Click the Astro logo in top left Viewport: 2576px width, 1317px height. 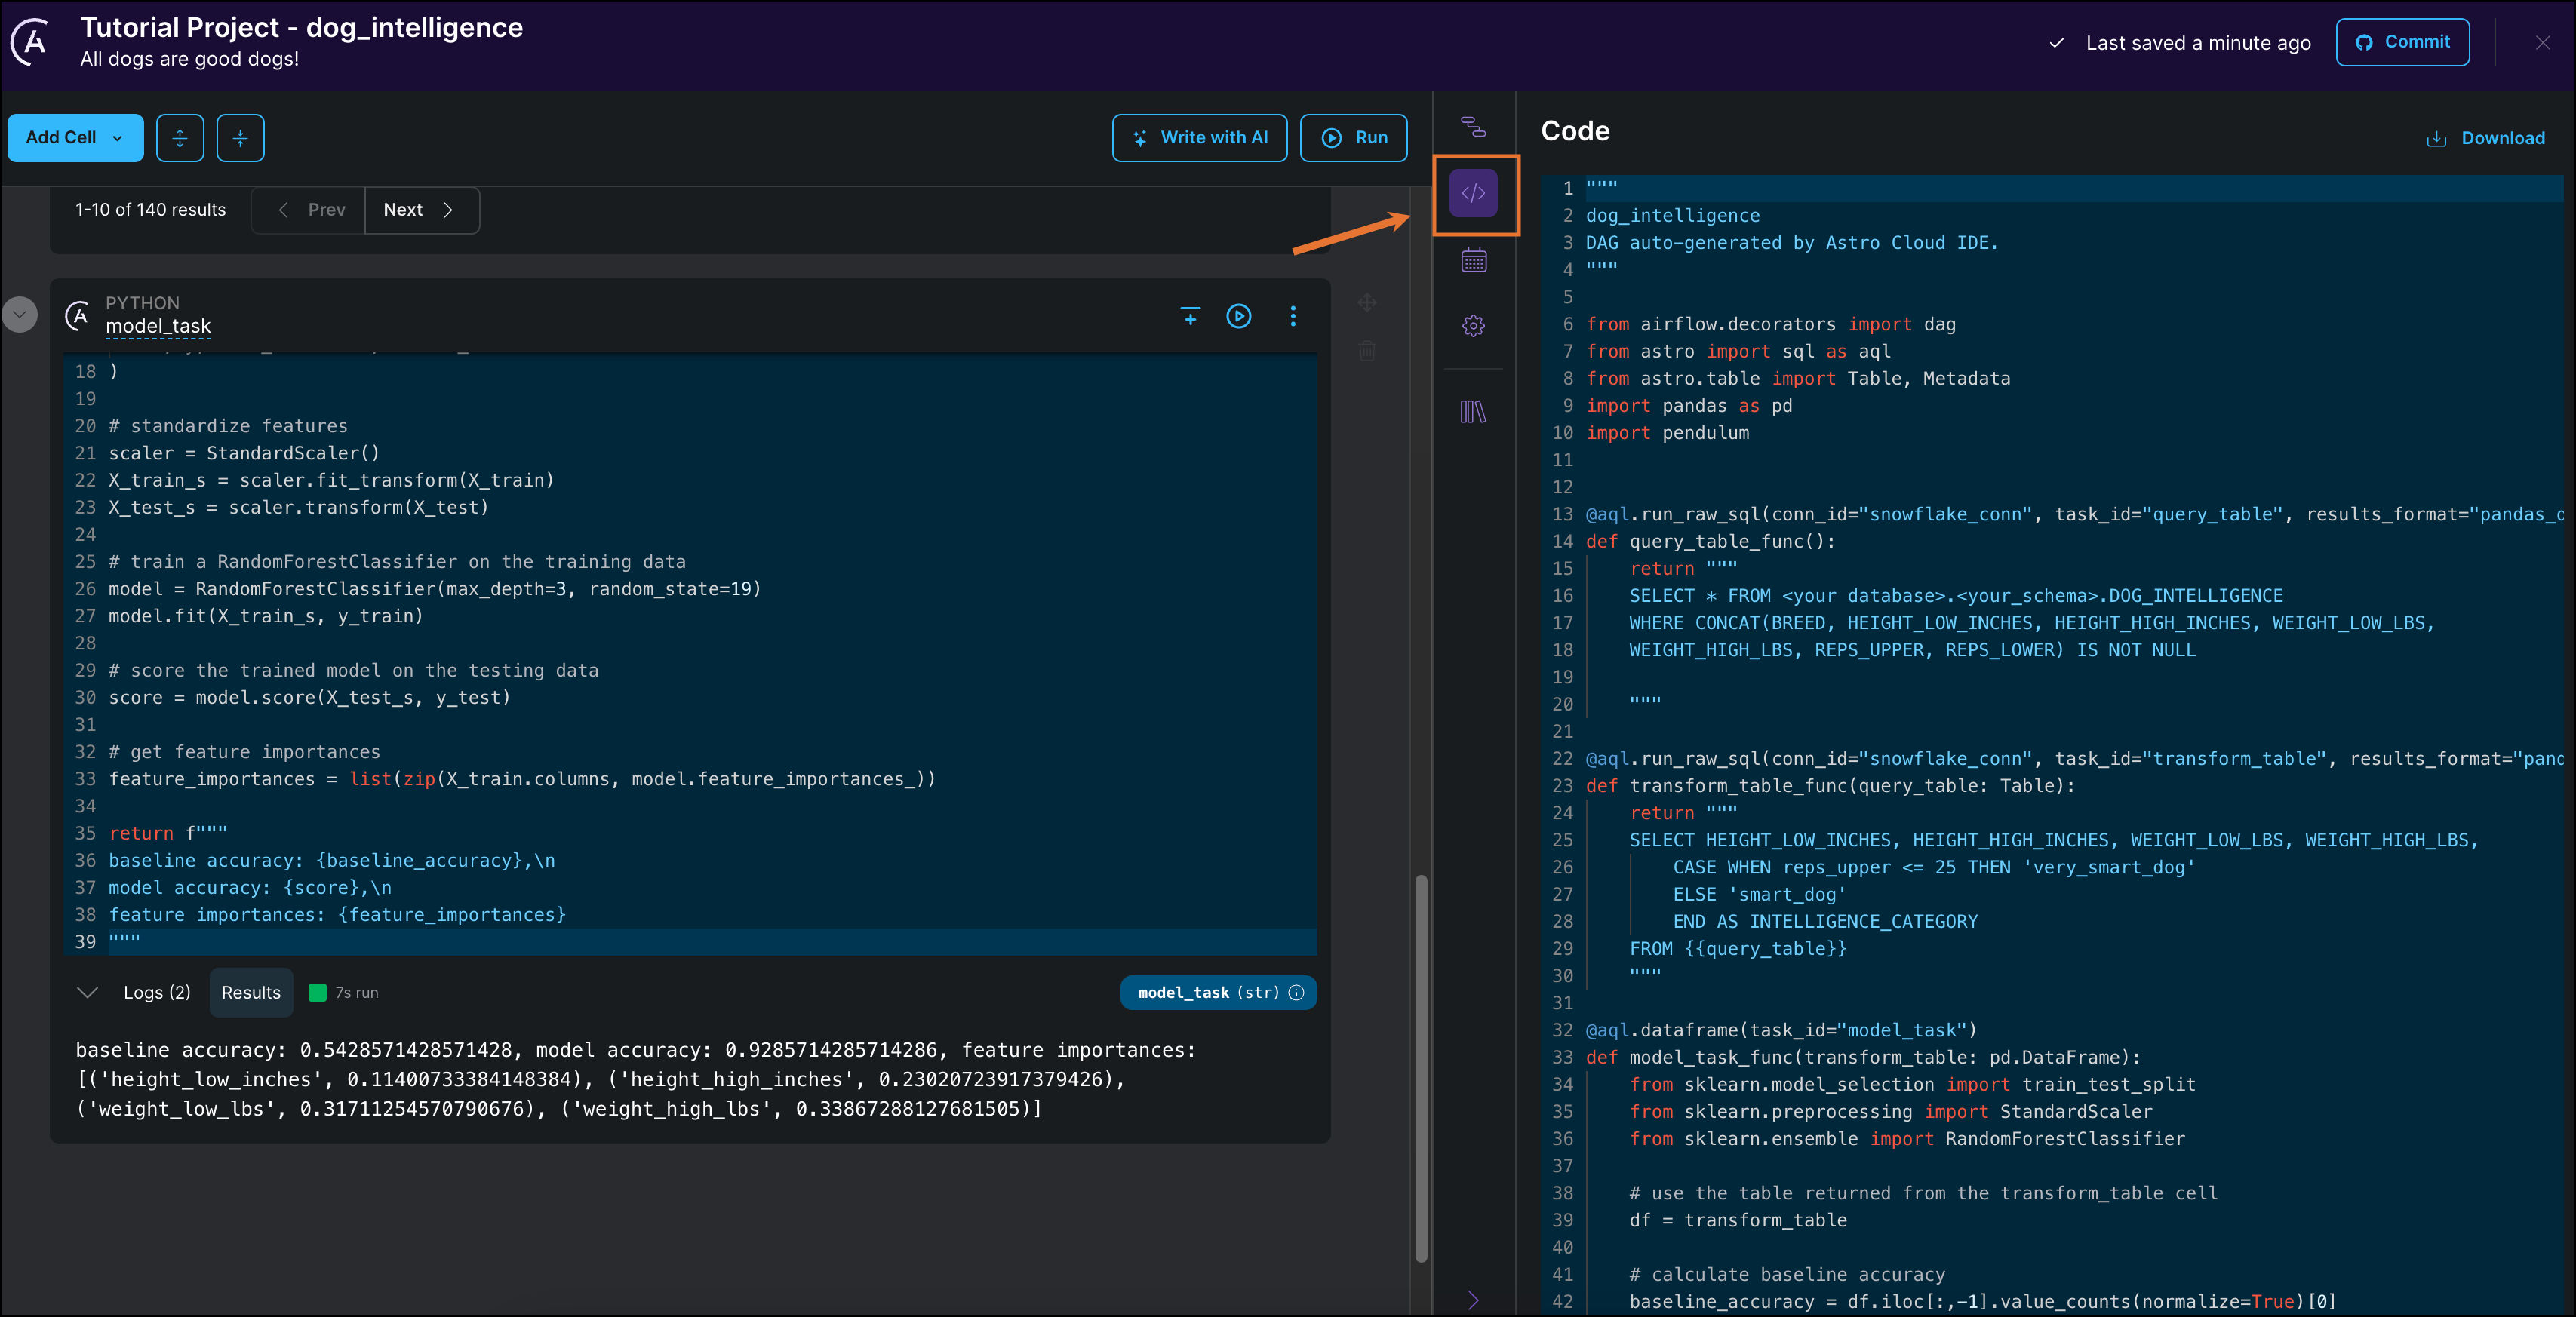28,41
